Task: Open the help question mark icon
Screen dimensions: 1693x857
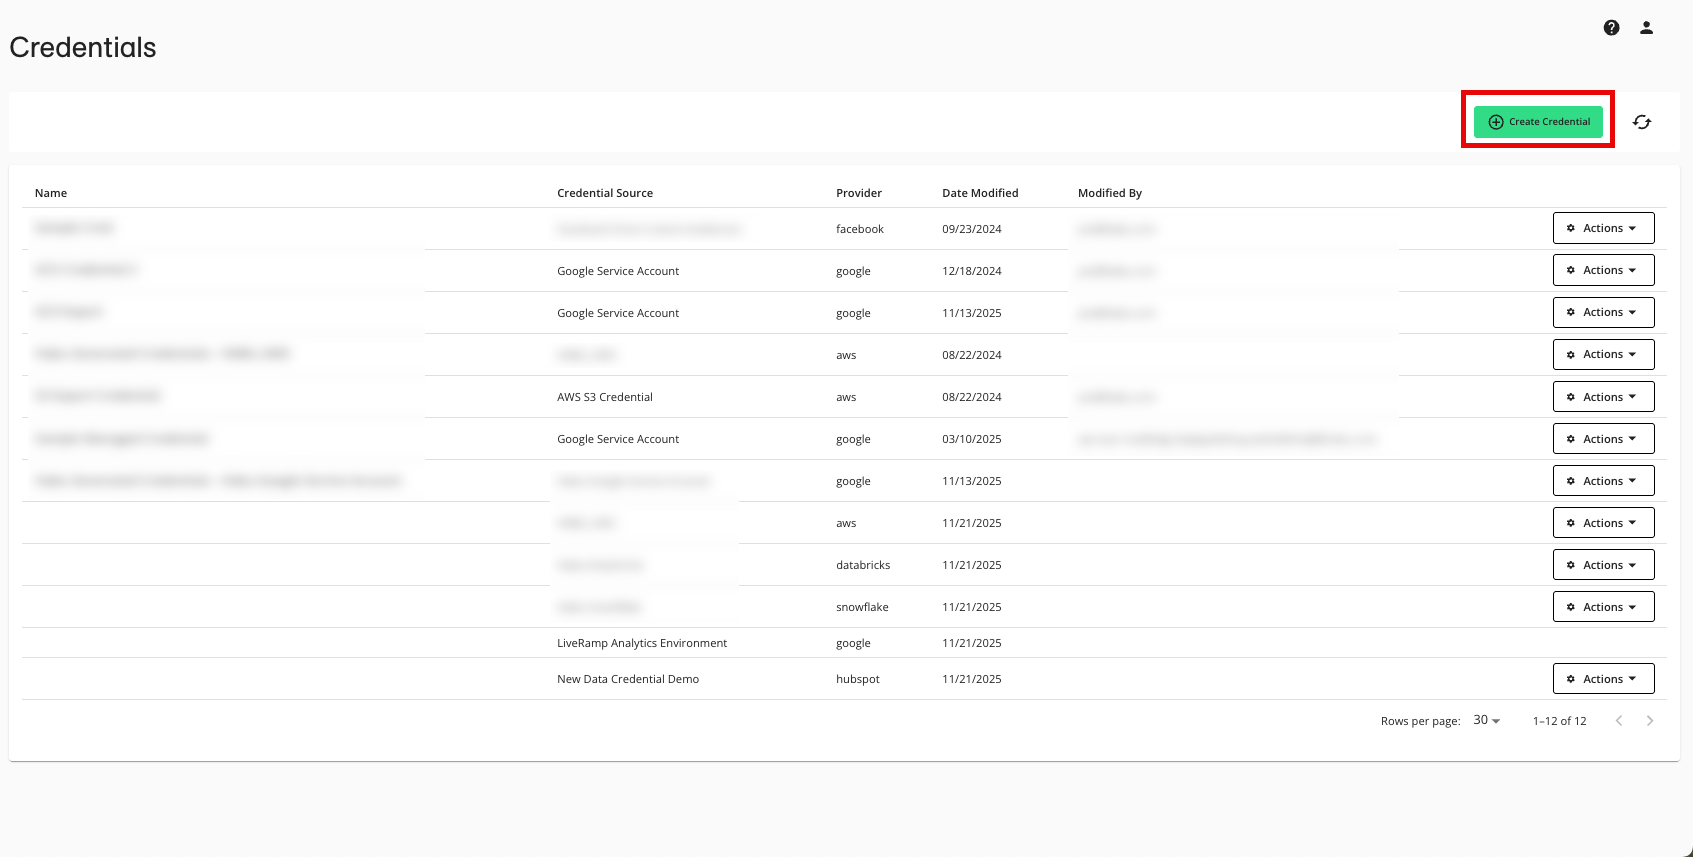Action: [x=1611, y=28]
